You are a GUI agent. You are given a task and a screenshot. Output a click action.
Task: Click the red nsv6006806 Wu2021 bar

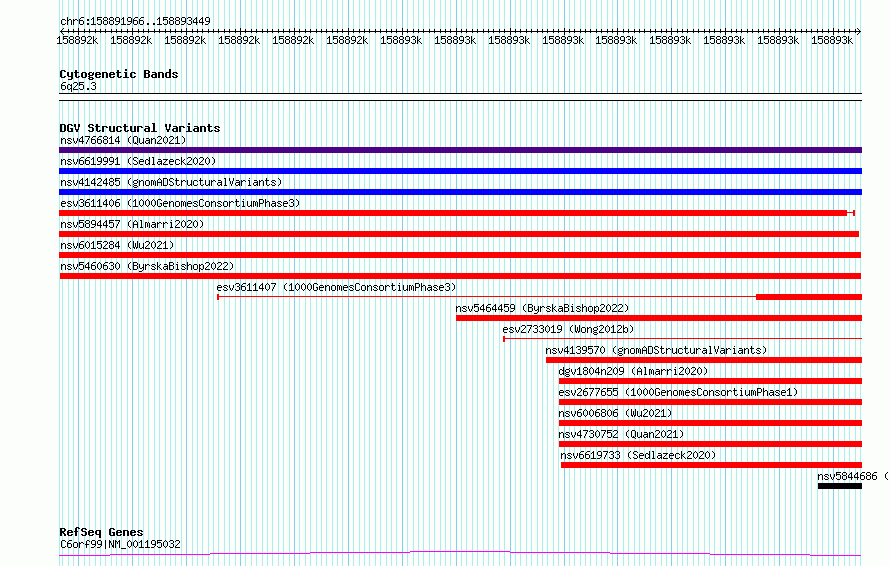pos(710,423)
